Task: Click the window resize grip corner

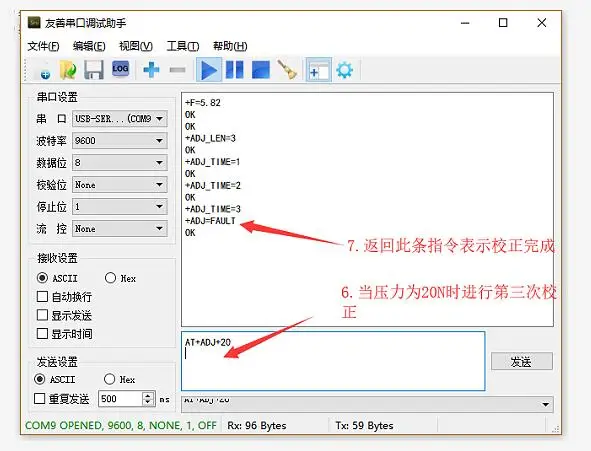Action: [x=556, y=429]
